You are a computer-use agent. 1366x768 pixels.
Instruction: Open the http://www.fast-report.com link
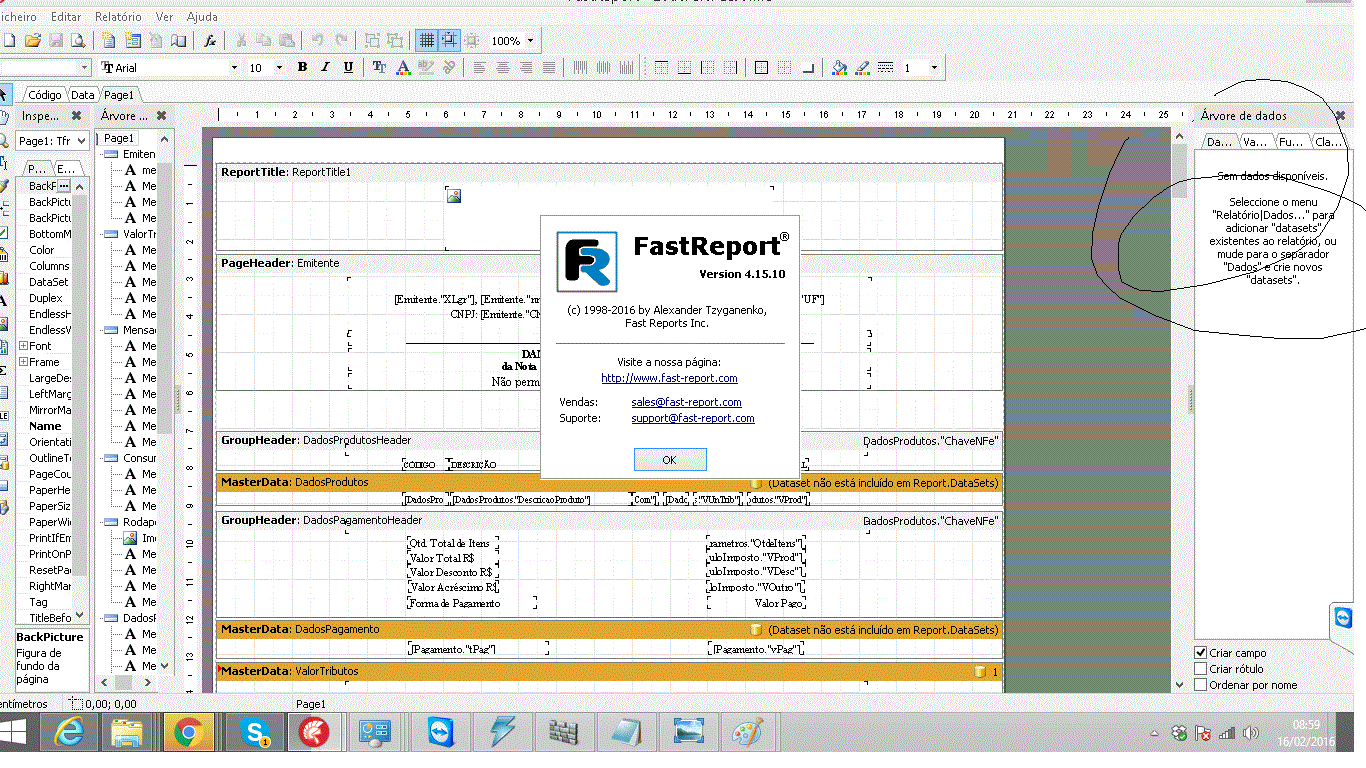(x=669, y=378)
